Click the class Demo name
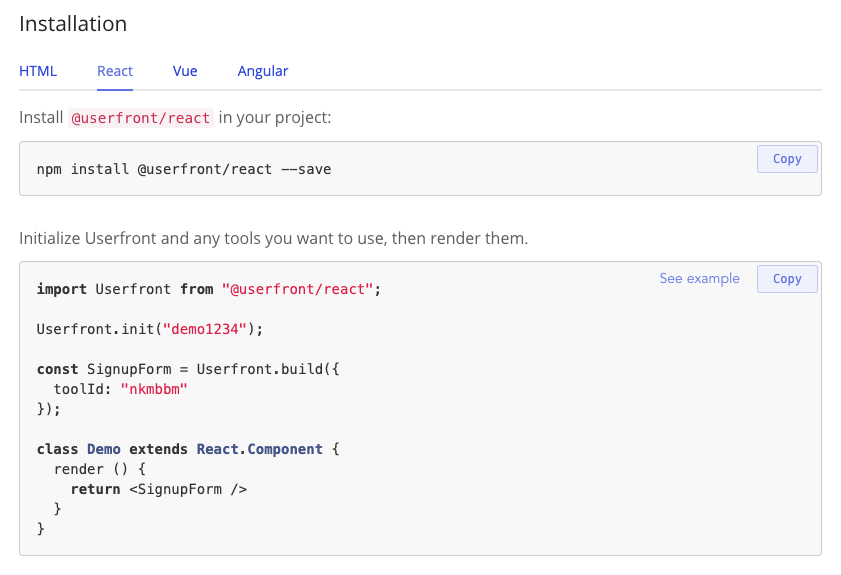 point(104,449)
